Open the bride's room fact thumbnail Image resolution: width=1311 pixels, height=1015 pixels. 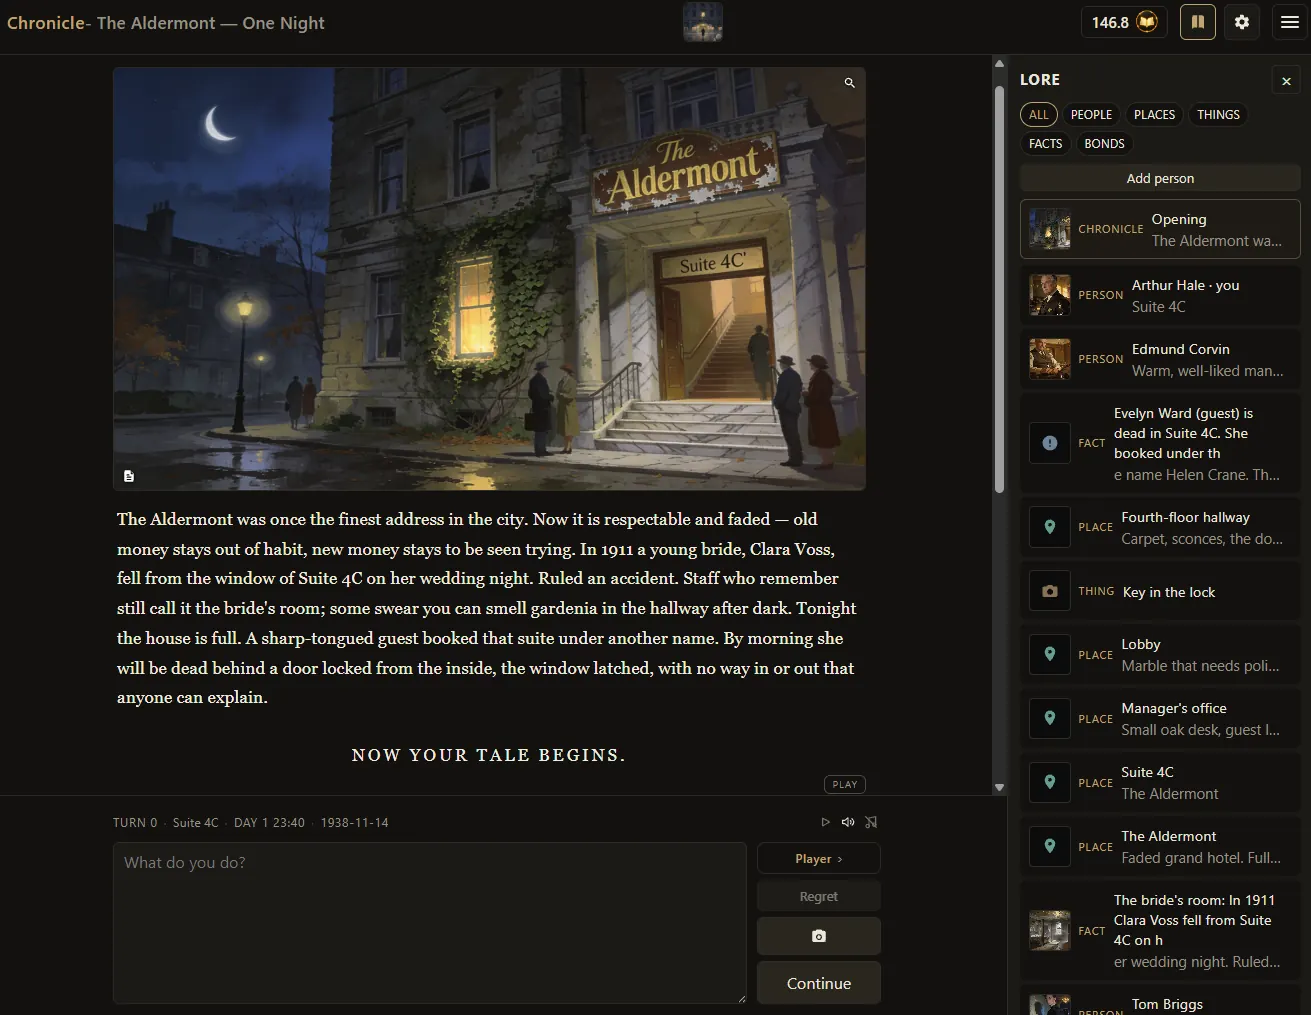pyautogui.click(x=1050, y=930)
